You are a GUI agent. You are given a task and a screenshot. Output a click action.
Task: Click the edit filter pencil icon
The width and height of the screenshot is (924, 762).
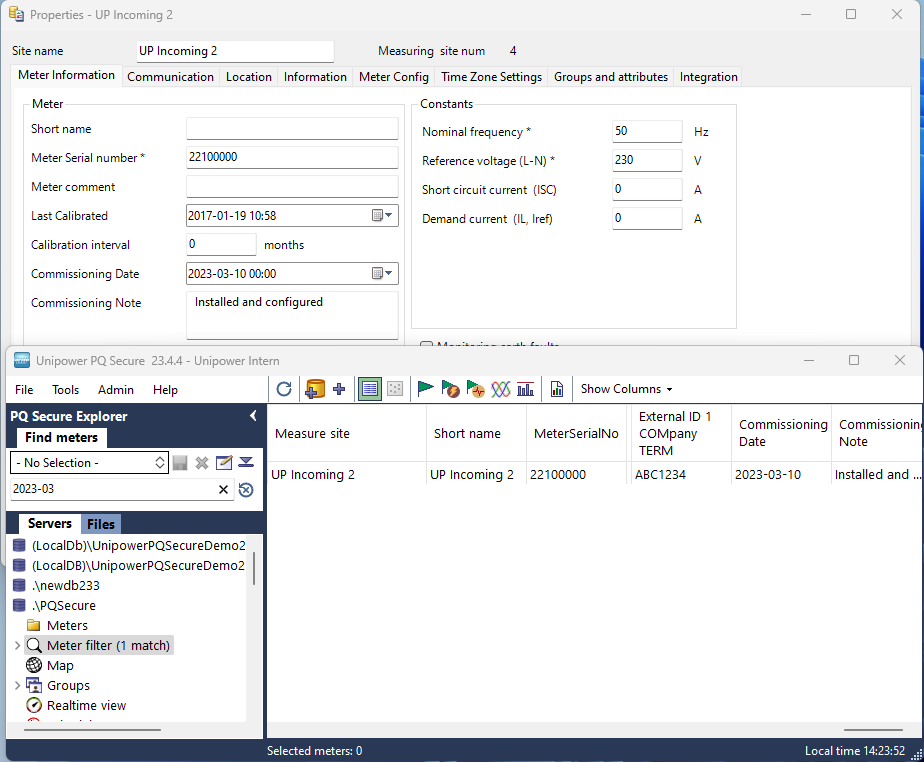[224, 463]
